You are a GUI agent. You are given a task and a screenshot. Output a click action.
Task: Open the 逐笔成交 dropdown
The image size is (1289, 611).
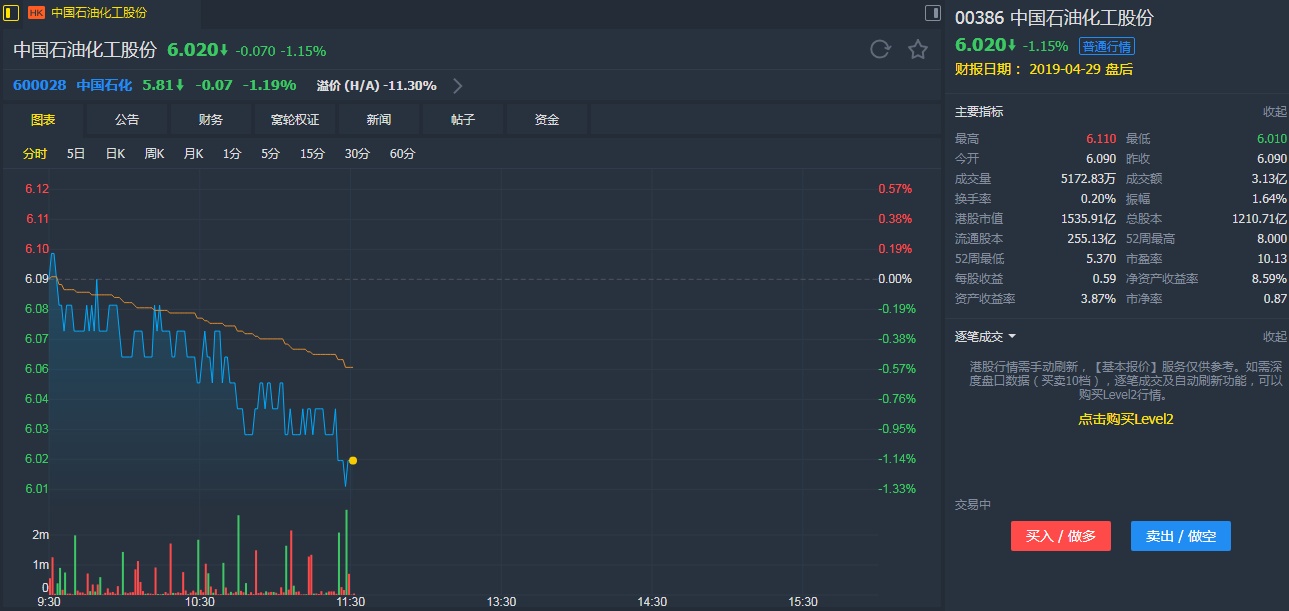tap(986, 337)
